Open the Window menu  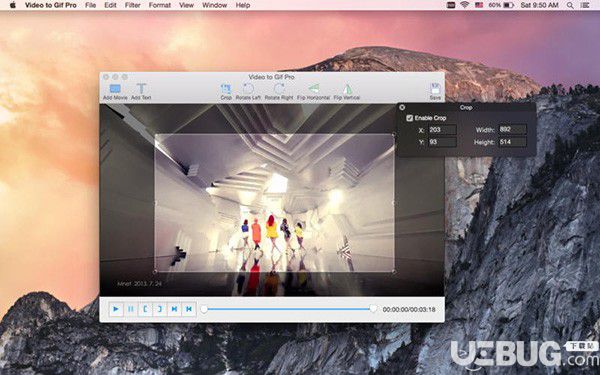click(x=215, y=5)
